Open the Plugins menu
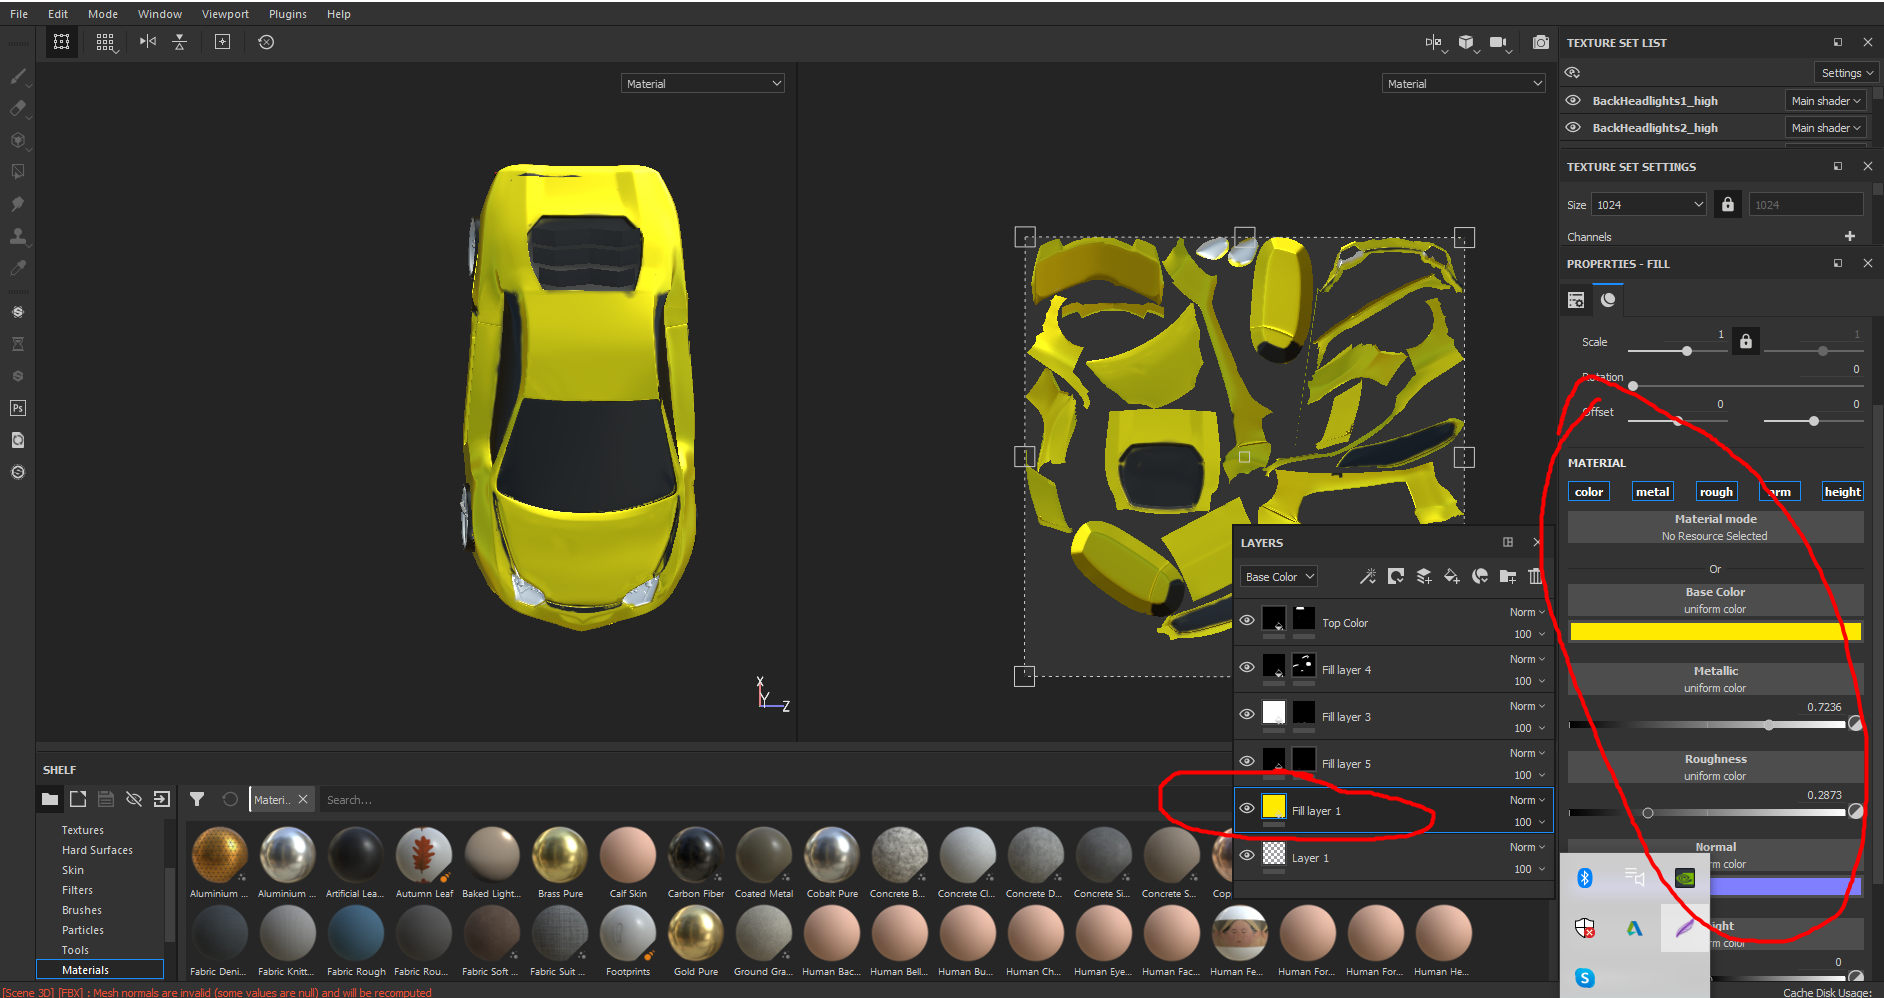 click(288, 14)
